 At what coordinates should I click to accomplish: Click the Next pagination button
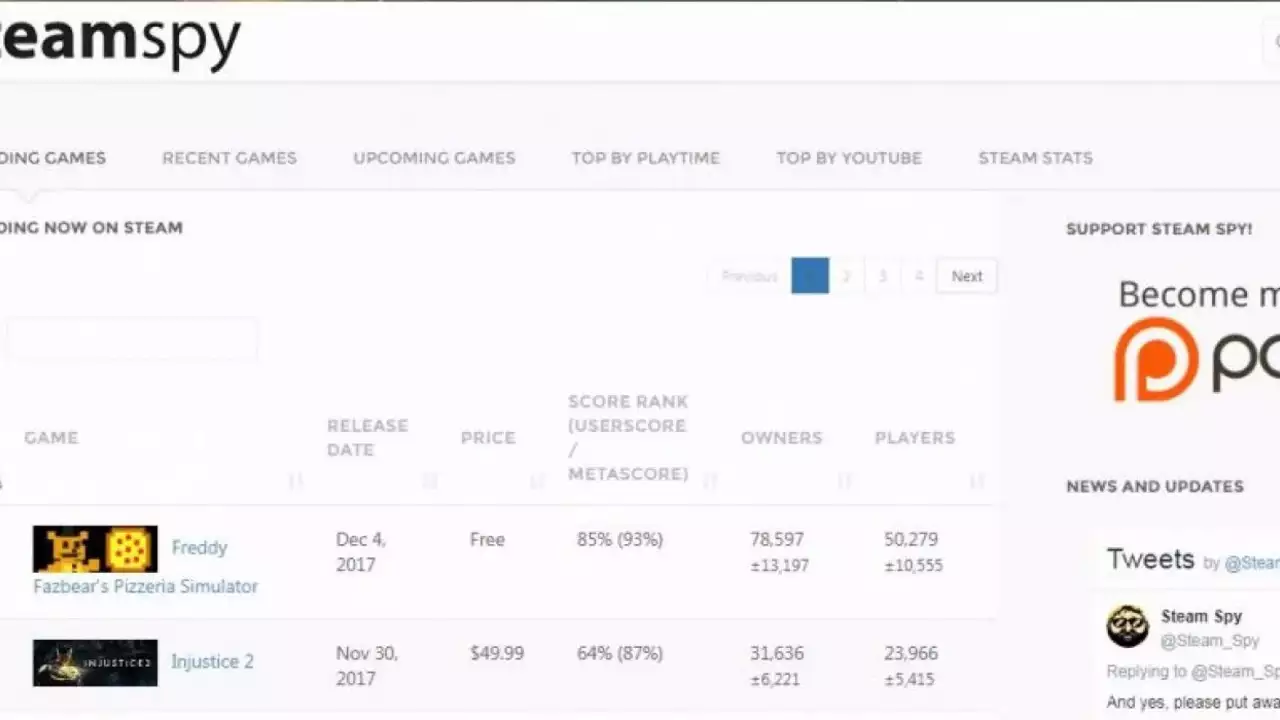[x=967, y=276]
